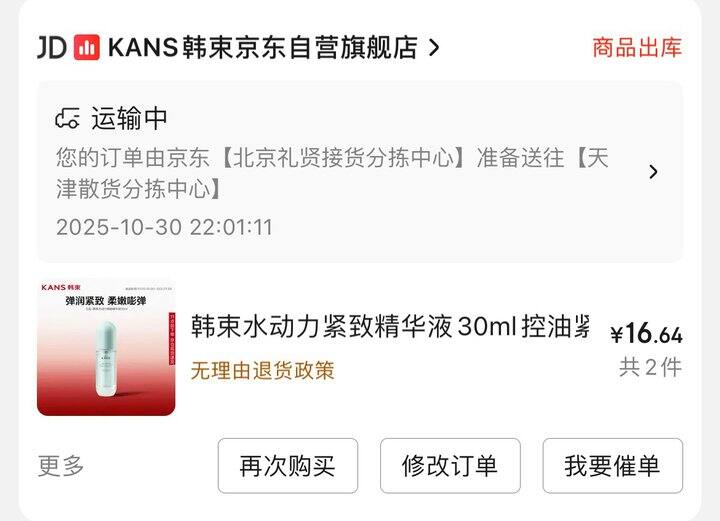Click the 共2件 item count
The height and width of the screenshot is (521, 720).
(x=651, y=368)
